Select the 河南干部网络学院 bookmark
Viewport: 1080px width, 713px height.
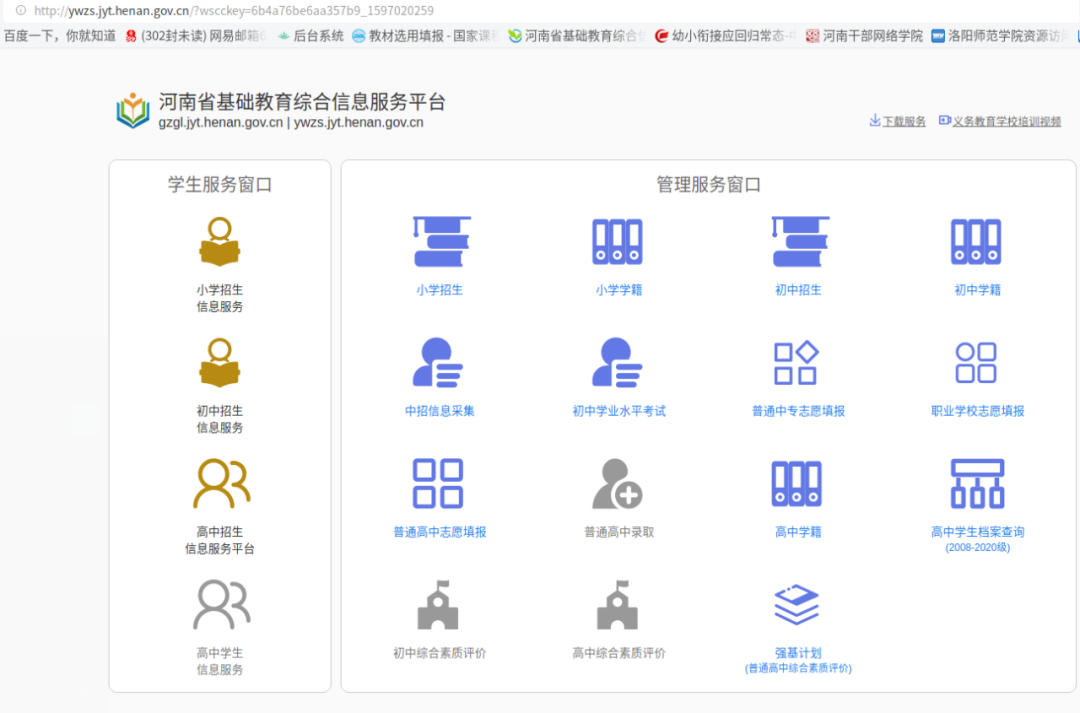pos(864,36)
